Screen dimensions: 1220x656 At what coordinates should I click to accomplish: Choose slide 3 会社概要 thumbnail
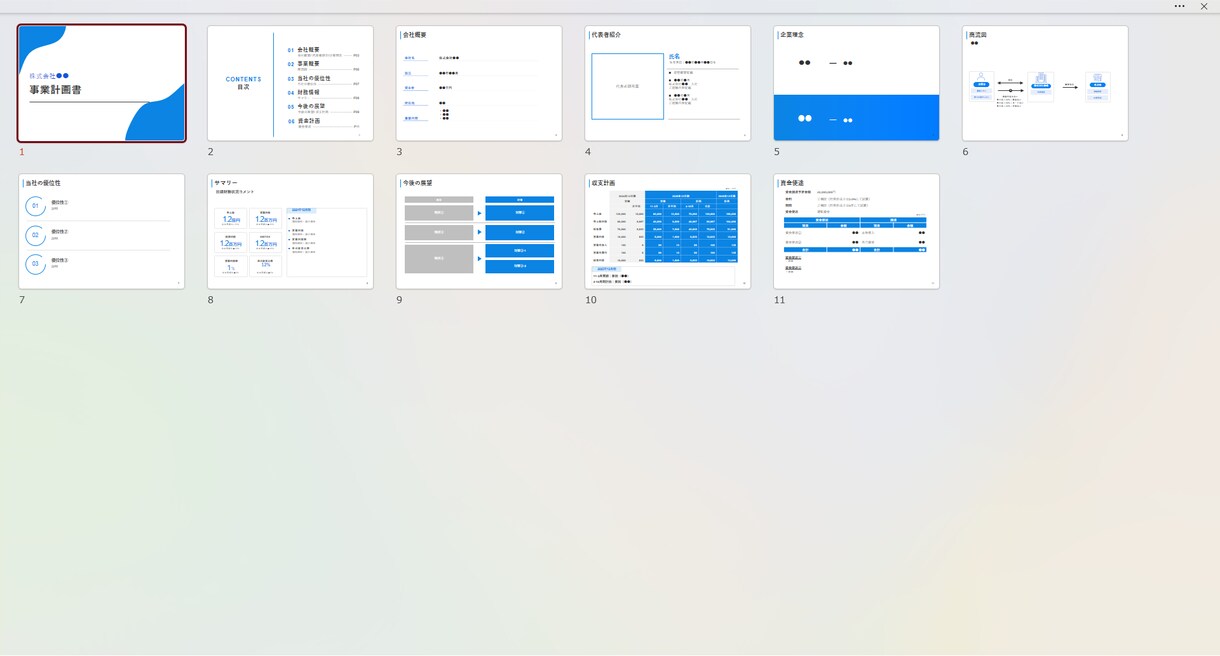point(479,83)
